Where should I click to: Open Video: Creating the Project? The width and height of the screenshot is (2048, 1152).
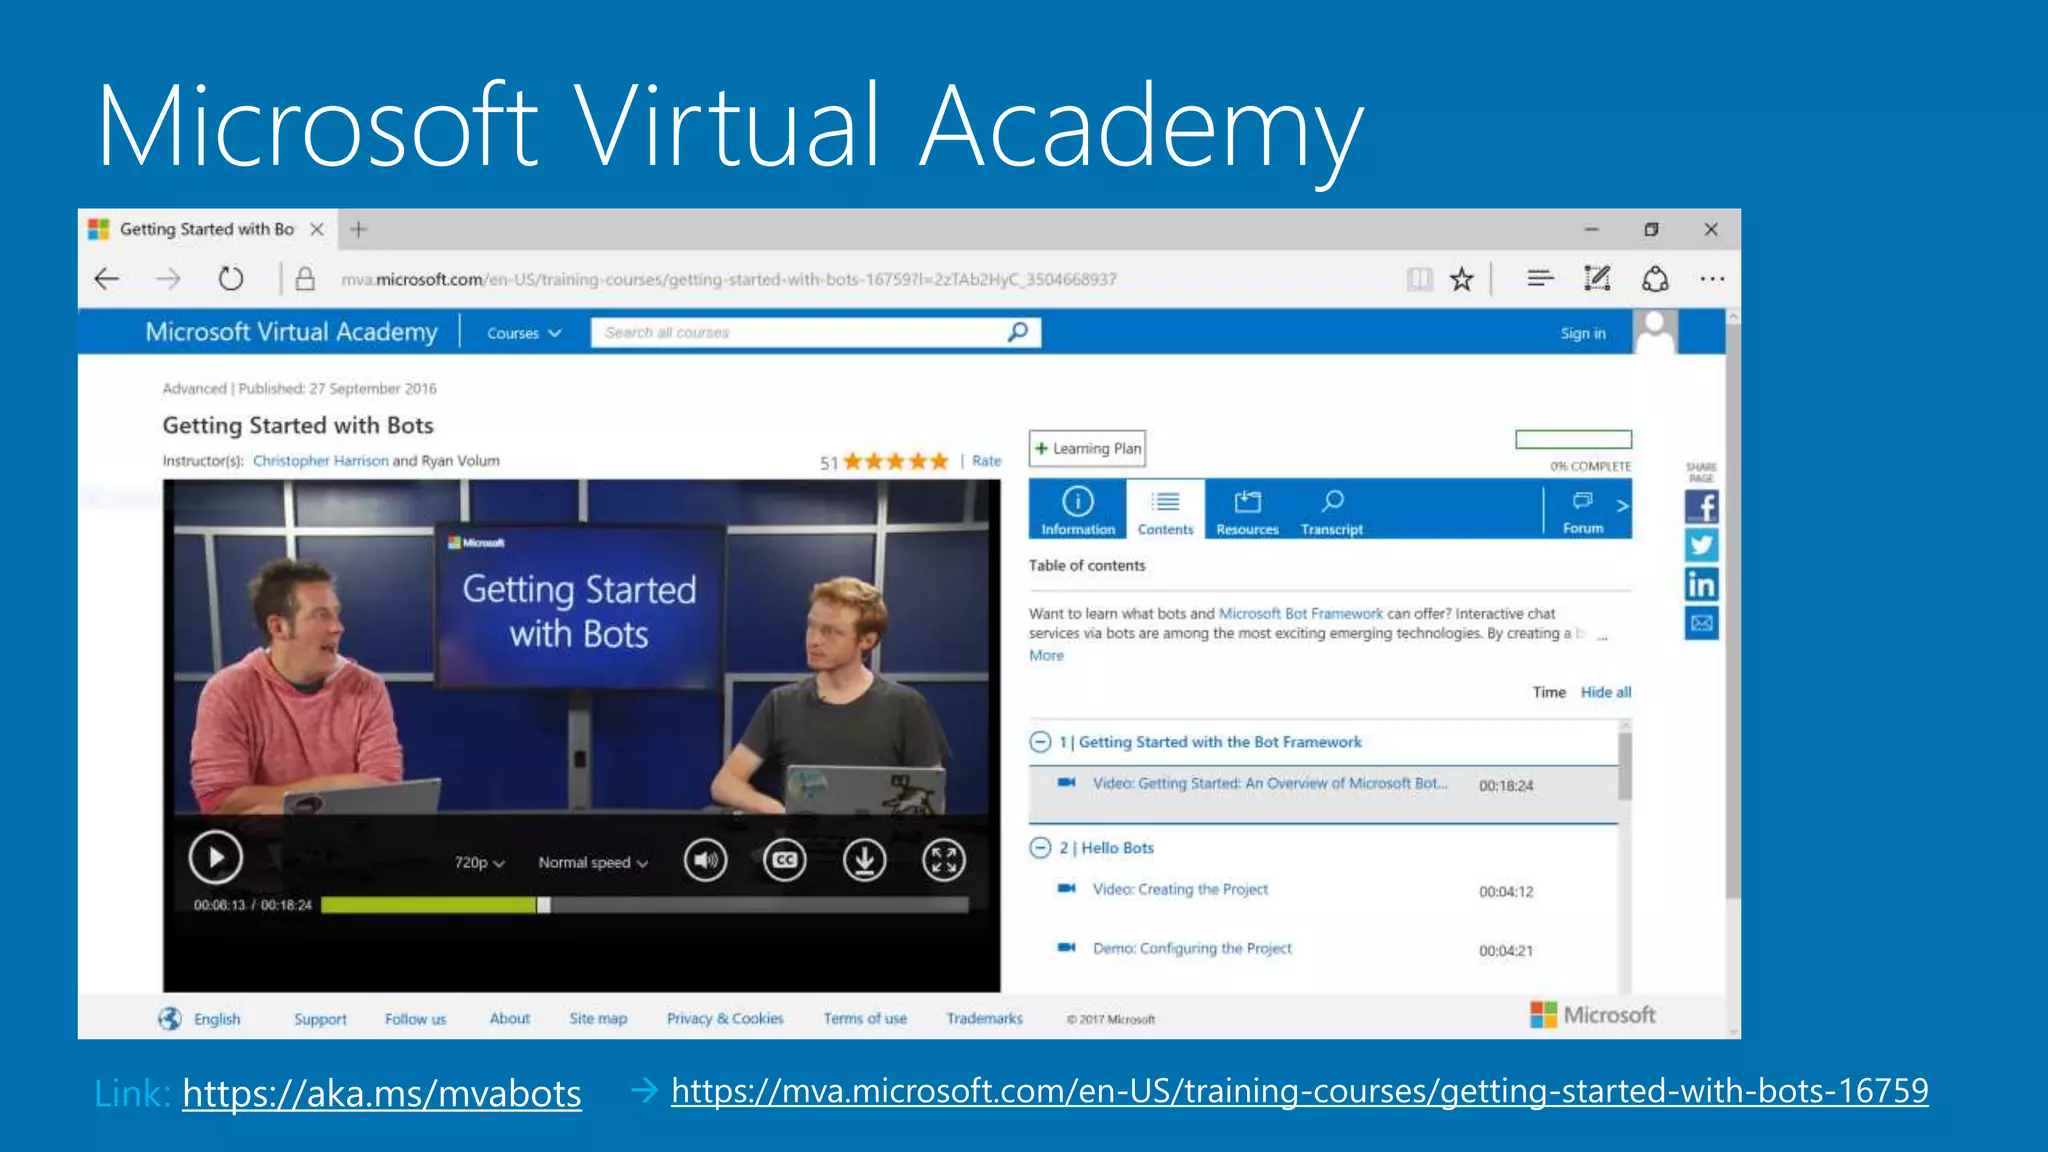tap(1180, 890)
